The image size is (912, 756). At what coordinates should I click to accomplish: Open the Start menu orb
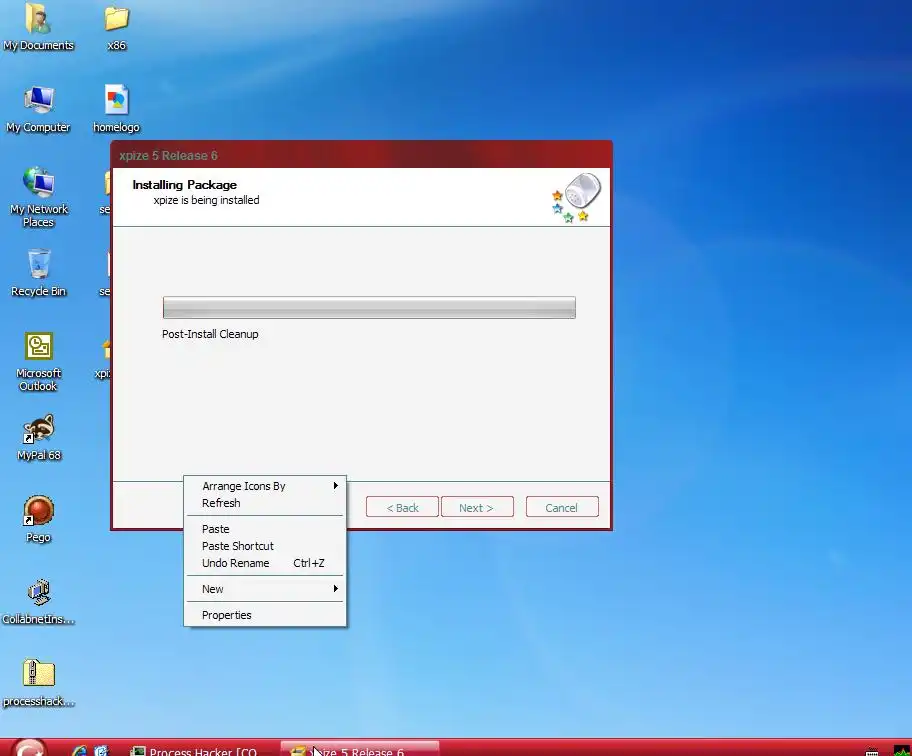pos(28,748)
